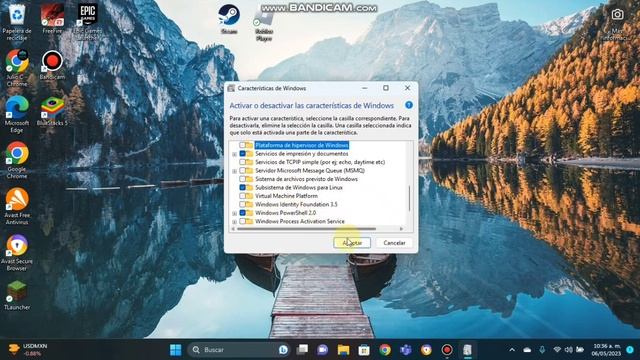
Task: Select the Roblox Player desktop icon
Action: tap(264, 24)
